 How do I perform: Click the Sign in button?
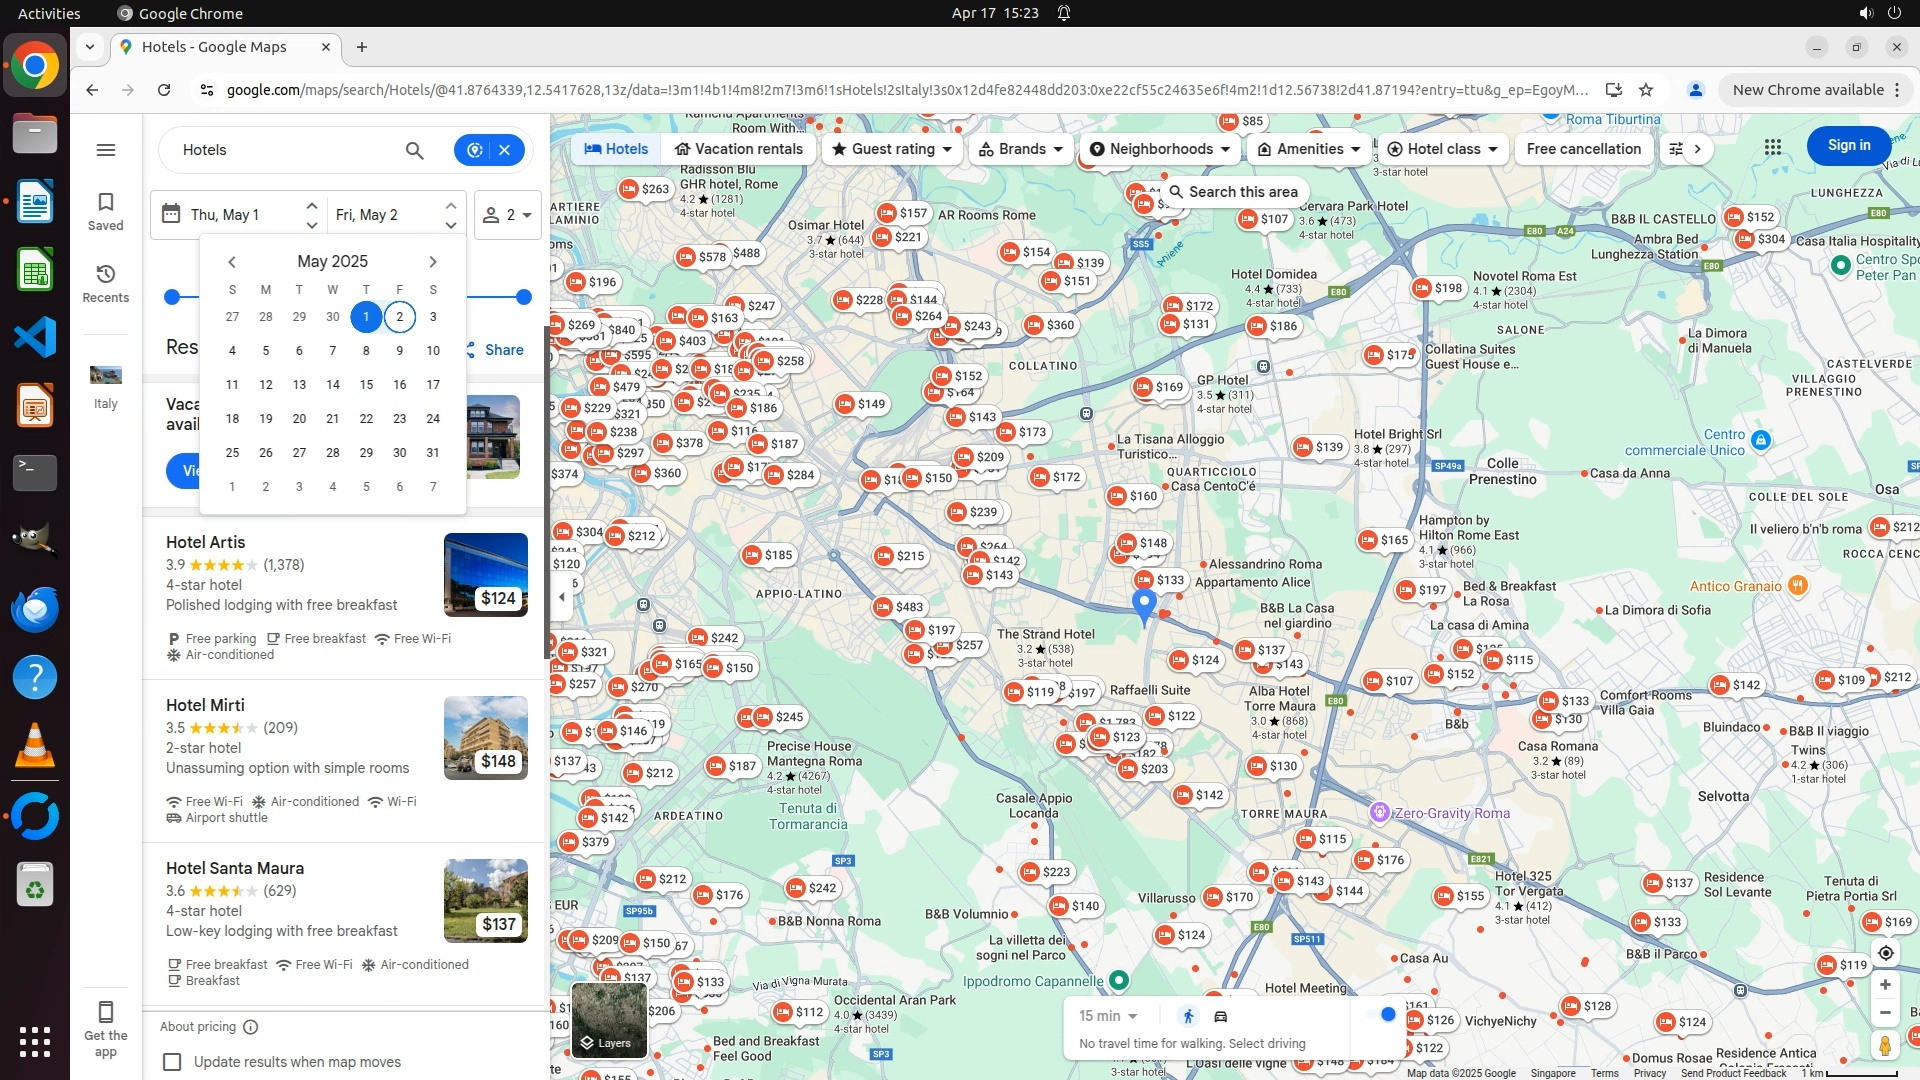[1848, 146]
